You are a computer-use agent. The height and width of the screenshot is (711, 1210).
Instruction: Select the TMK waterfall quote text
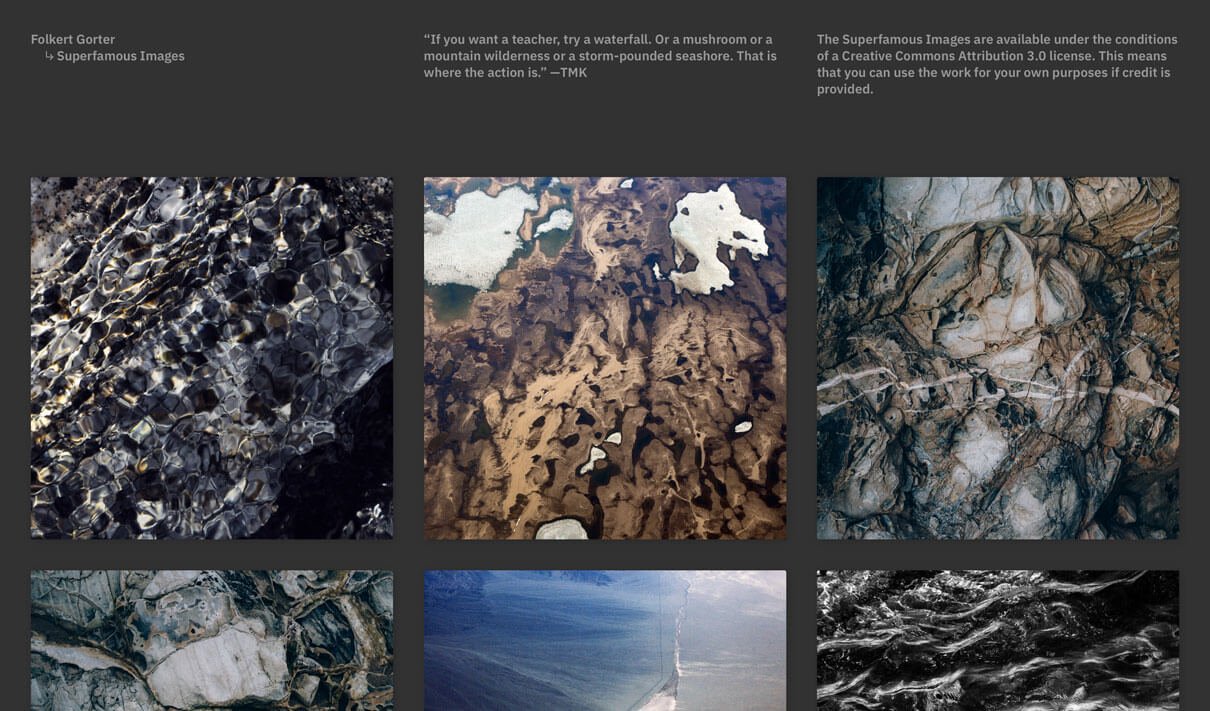[600, 56]
